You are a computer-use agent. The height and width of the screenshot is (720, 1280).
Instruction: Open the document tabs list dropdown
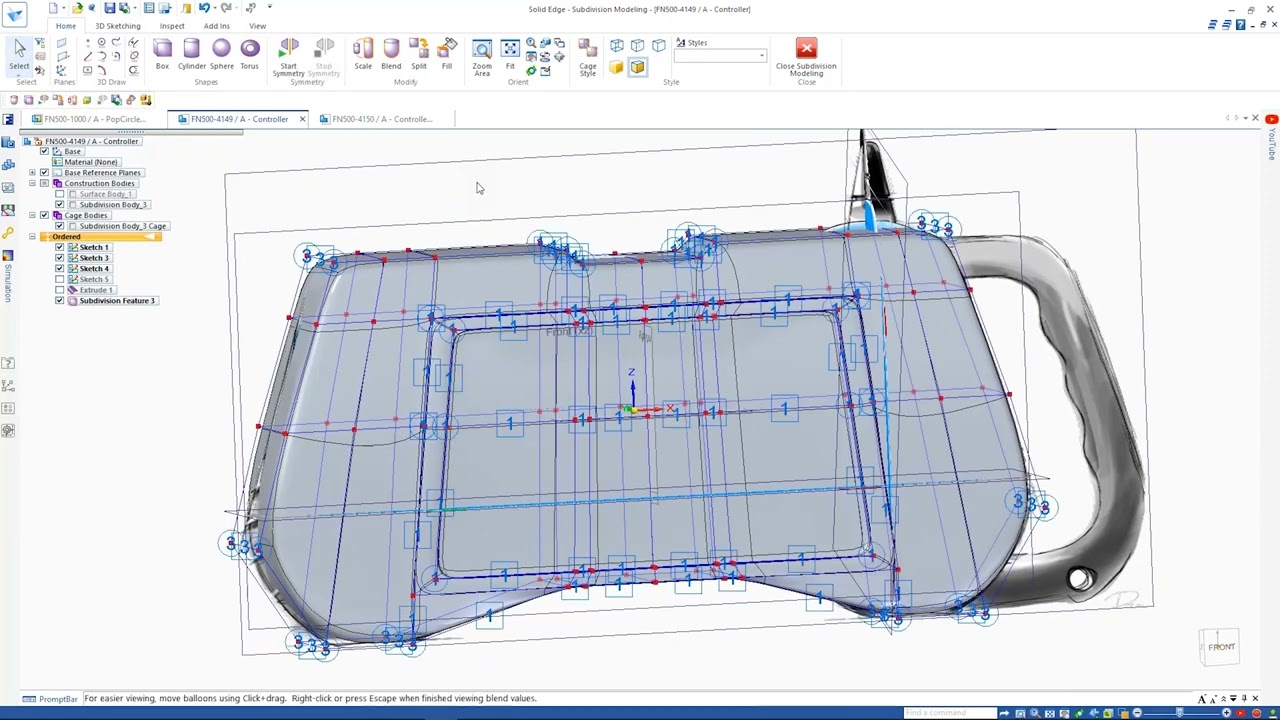(1245, 119)
